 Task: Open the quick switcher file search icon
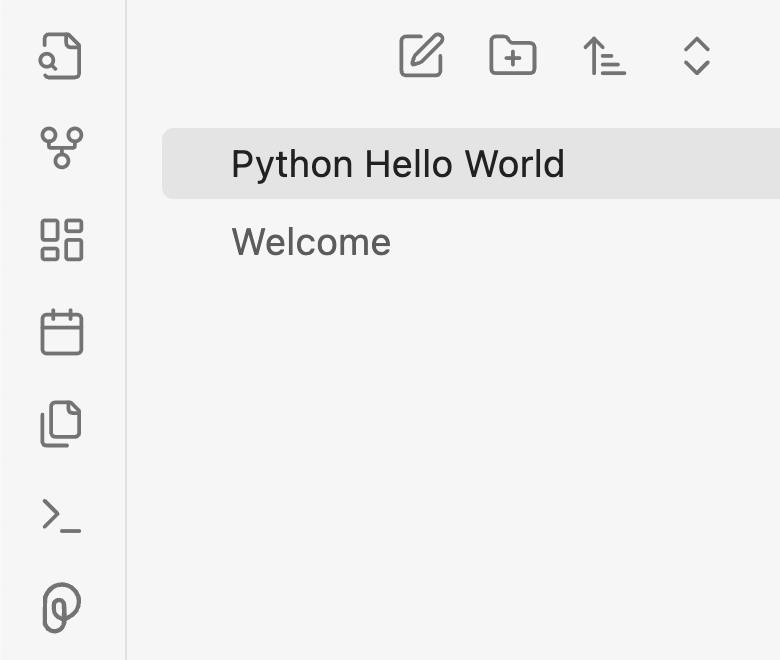[x=61, y=56]
